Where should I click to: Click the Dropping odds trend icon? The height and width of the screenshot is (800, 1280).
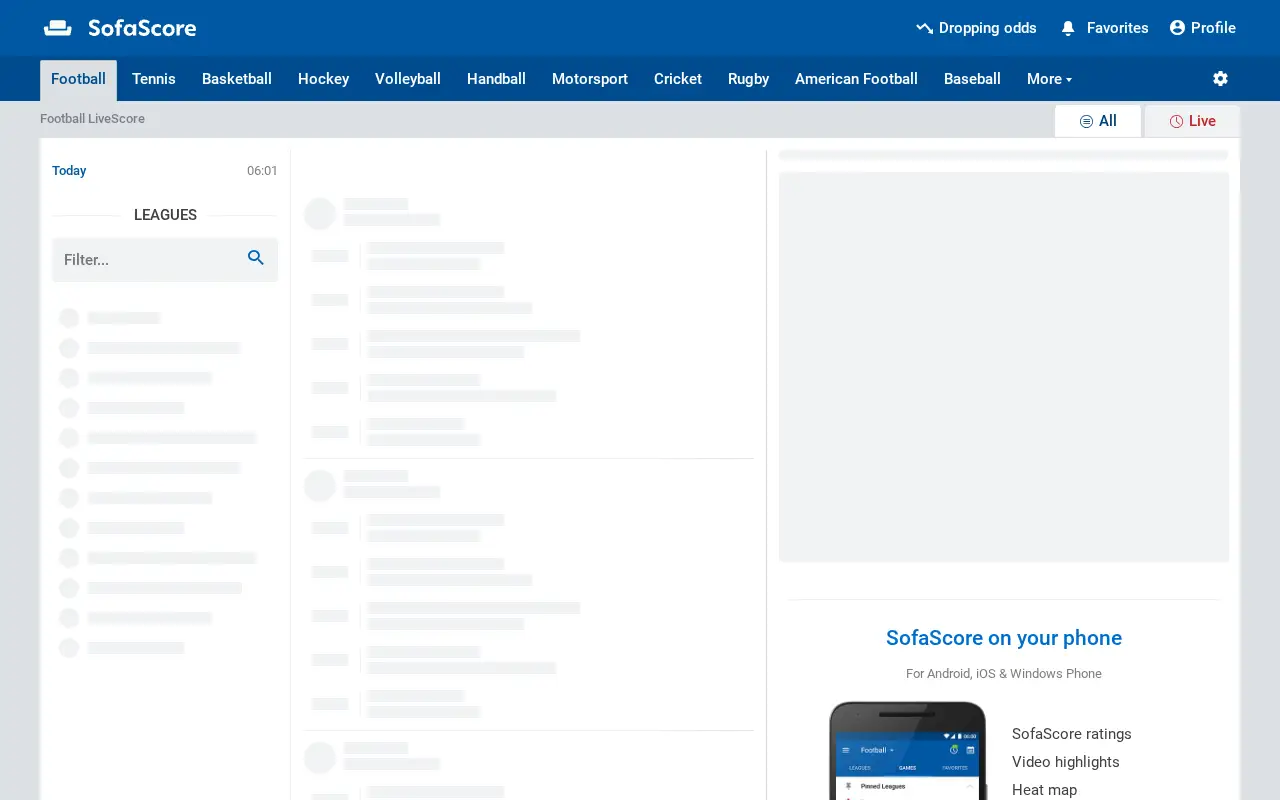pos(924,28)
